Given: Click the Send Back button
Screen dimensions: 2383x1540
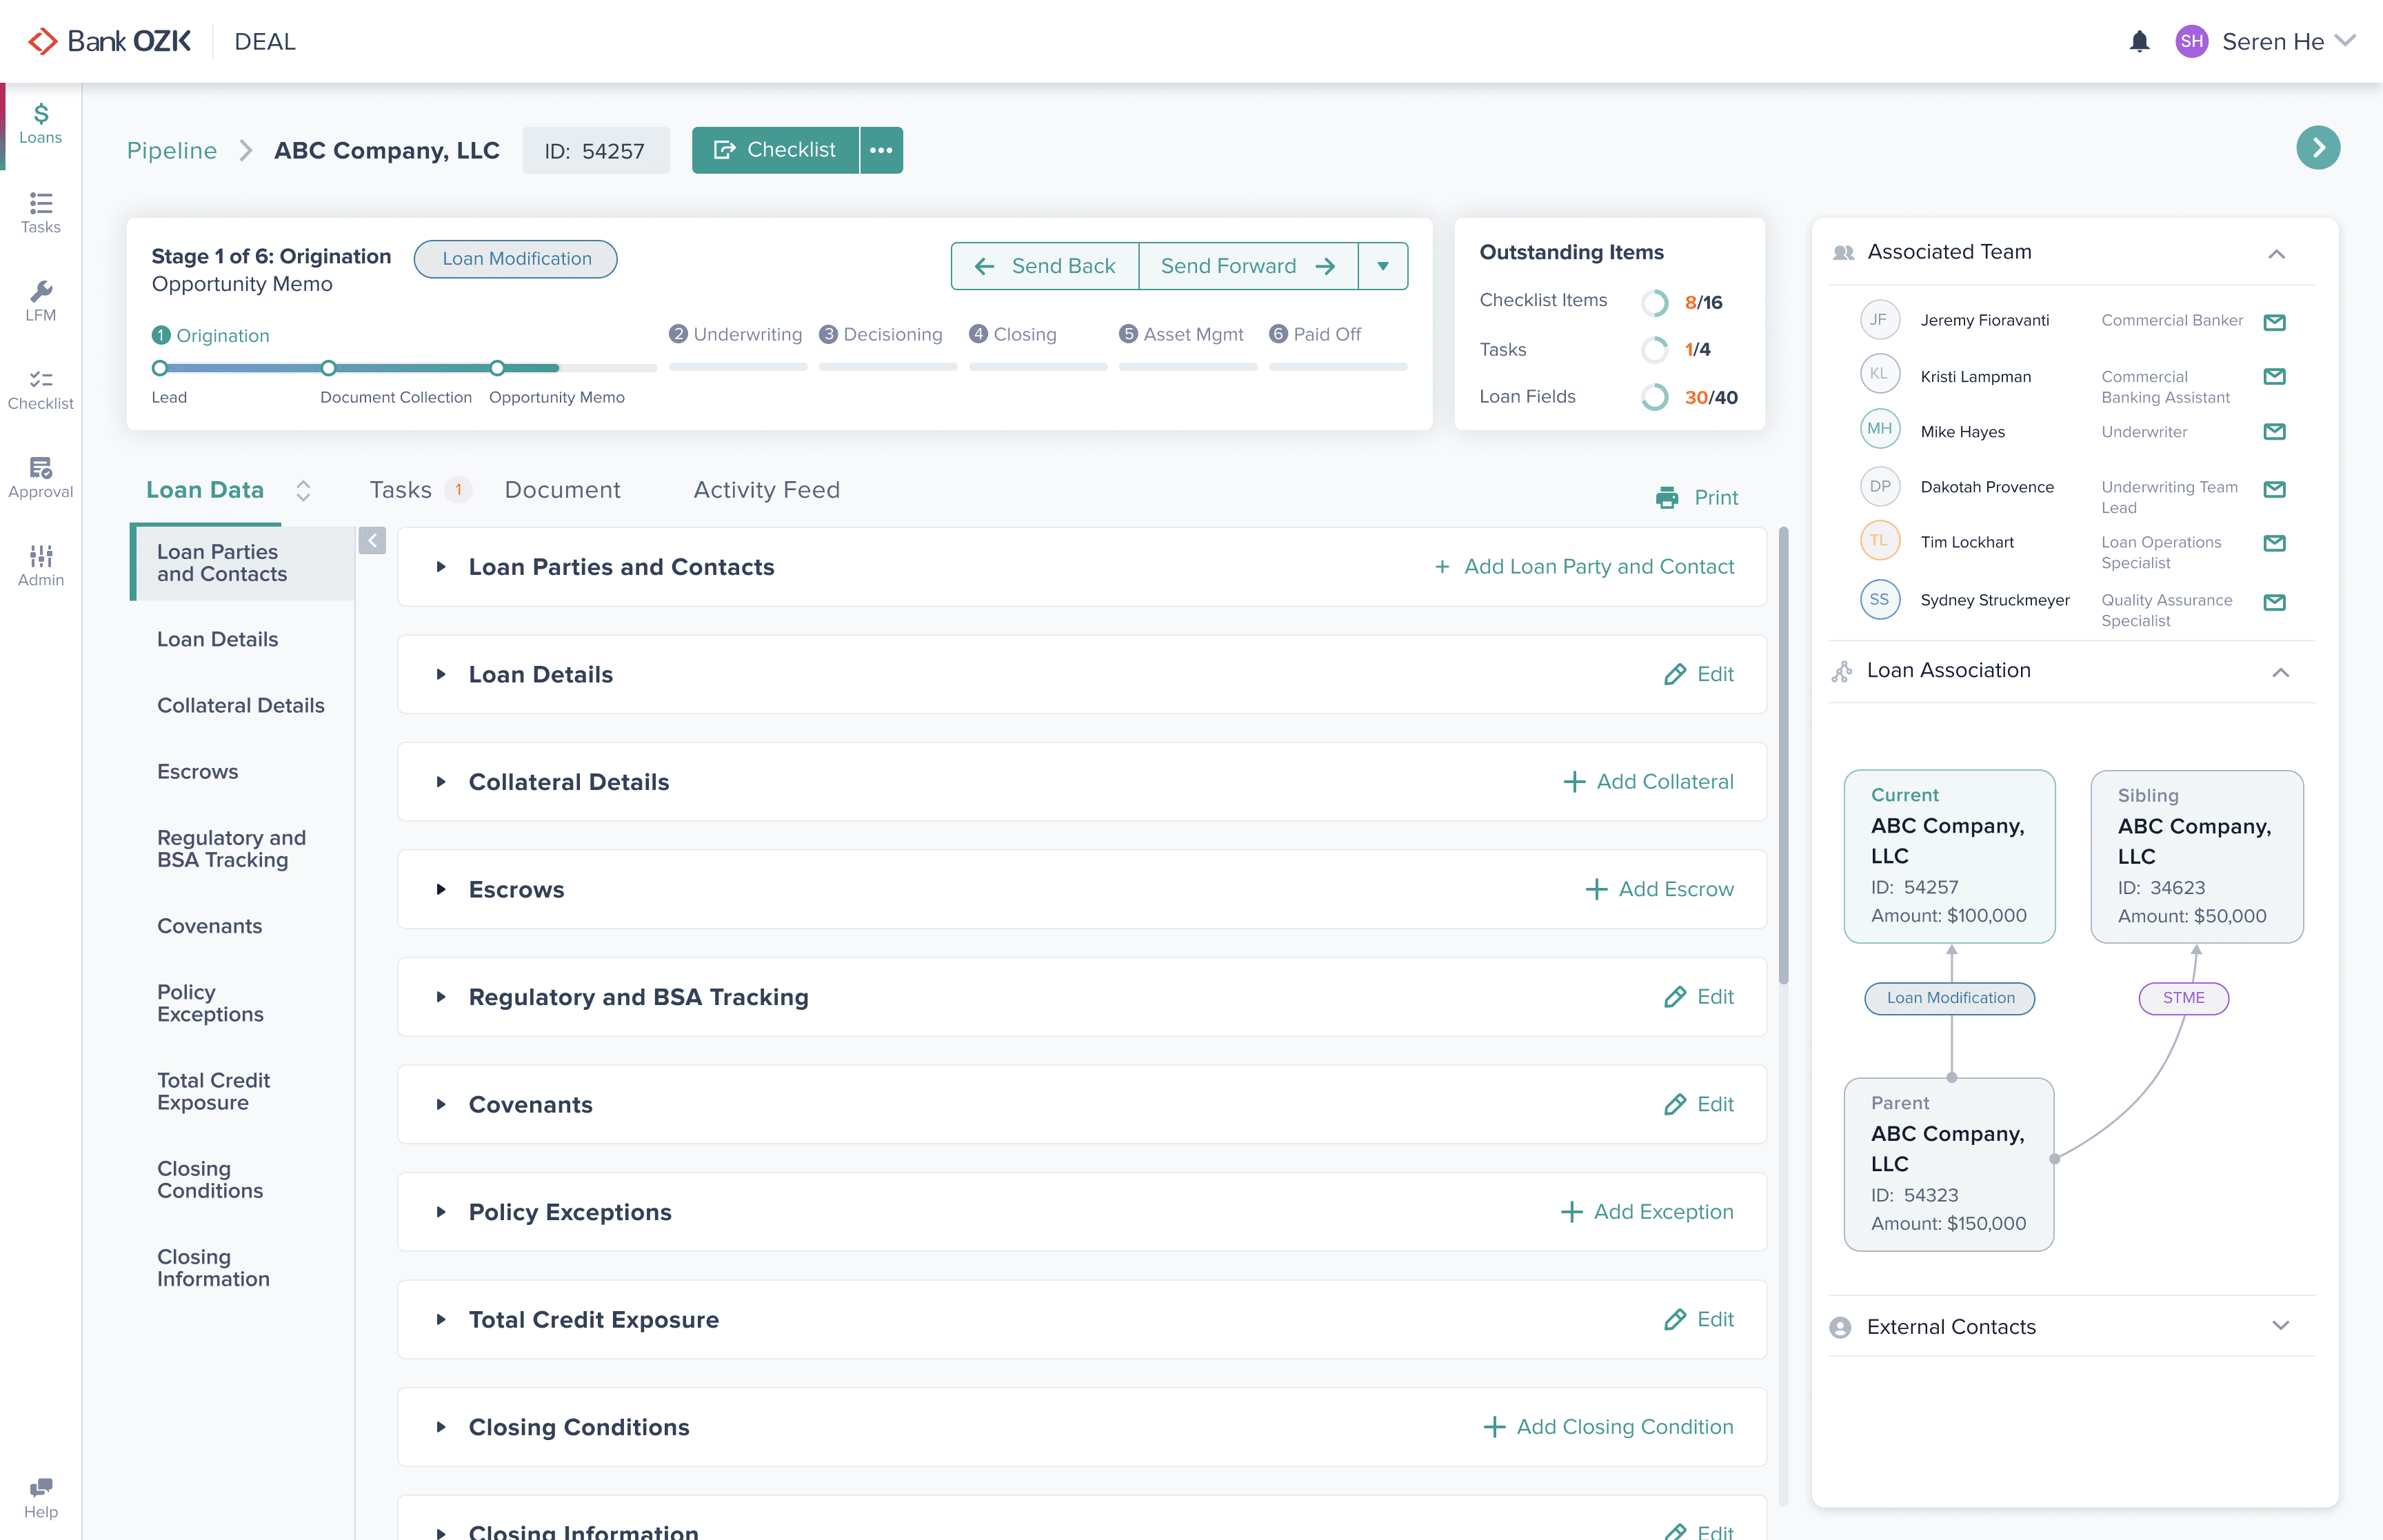Looking at the screenshot, I should (1045, 266).
